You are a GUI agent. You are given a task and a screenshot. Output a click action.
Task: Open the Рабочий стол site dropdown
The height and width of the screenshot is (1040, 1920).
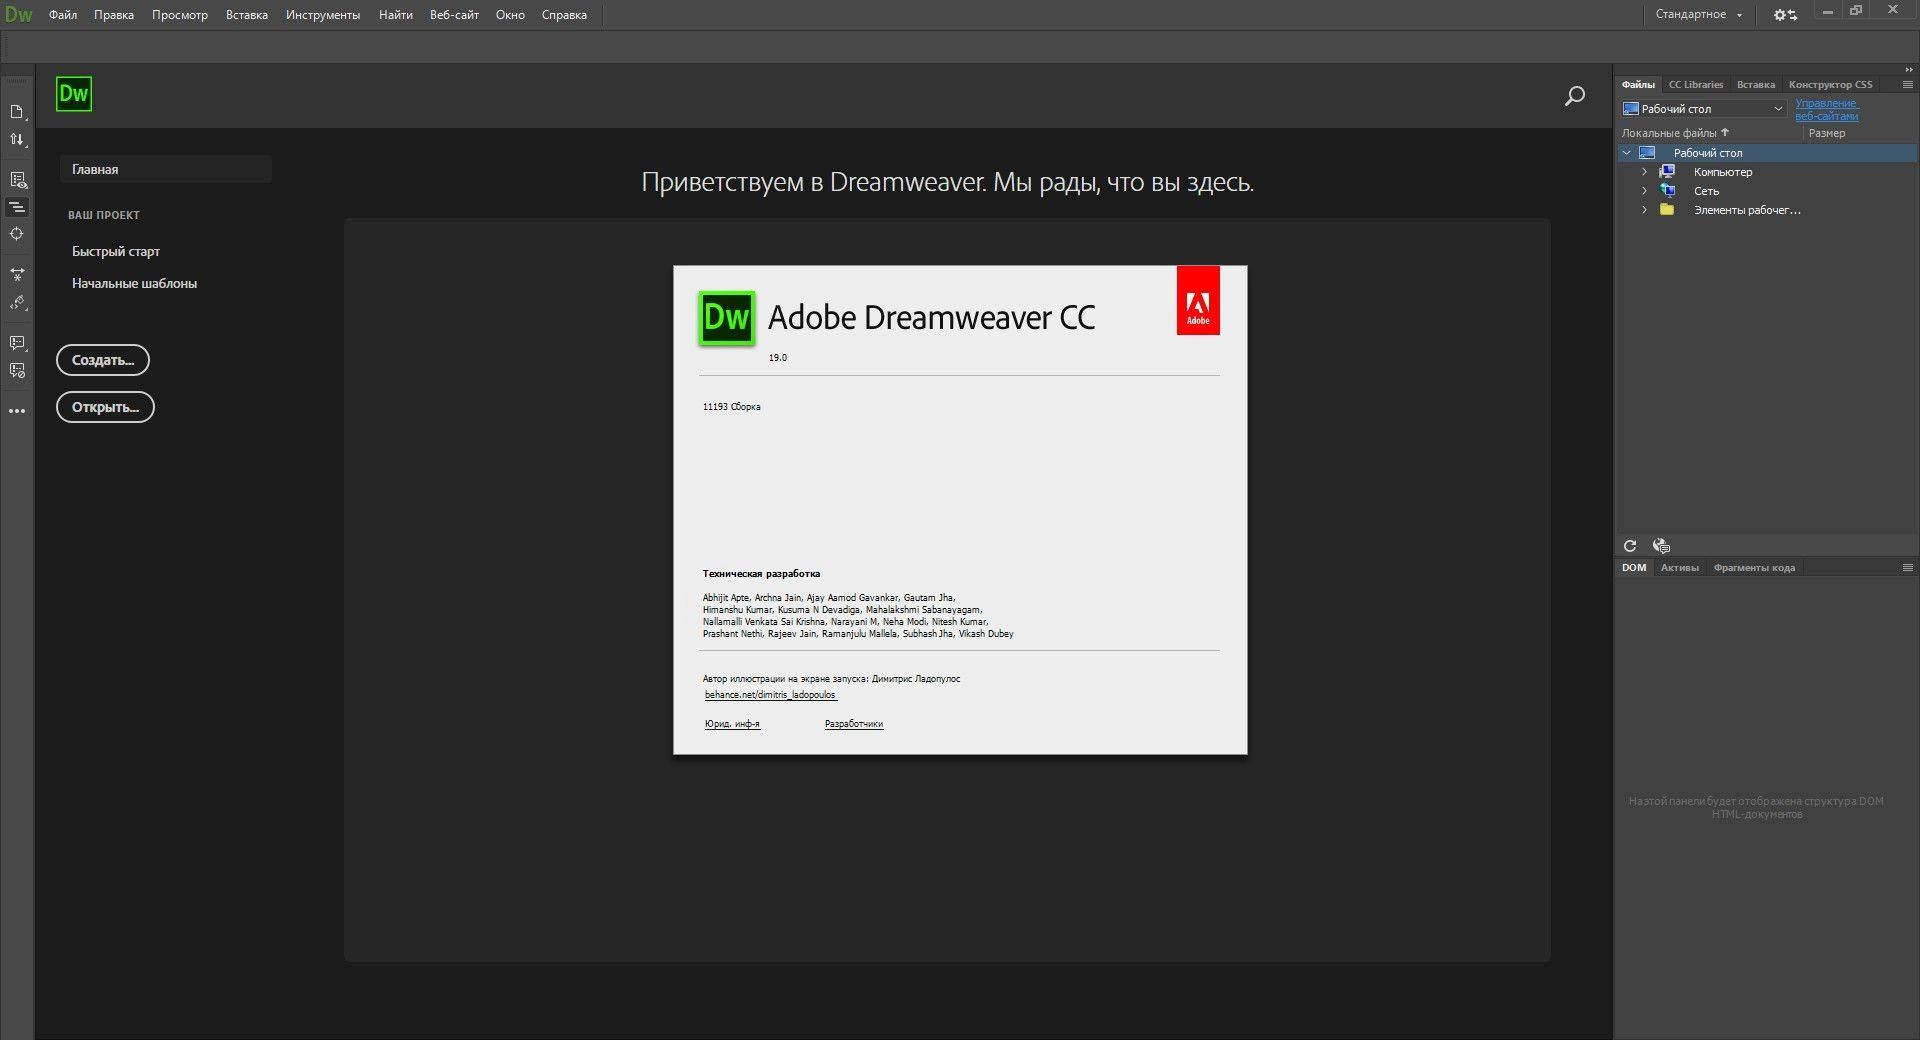pyautogui.click(x=1704, y=109)
